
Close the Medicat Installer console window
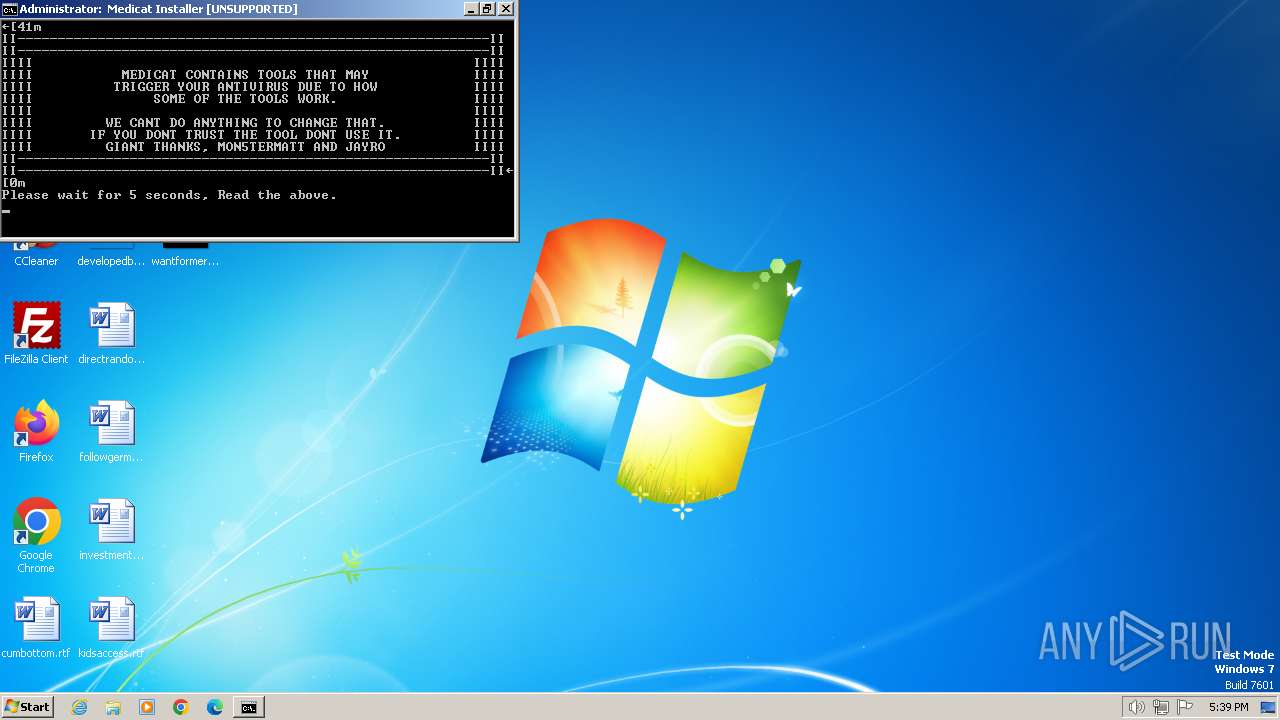[x=505, y=9]
